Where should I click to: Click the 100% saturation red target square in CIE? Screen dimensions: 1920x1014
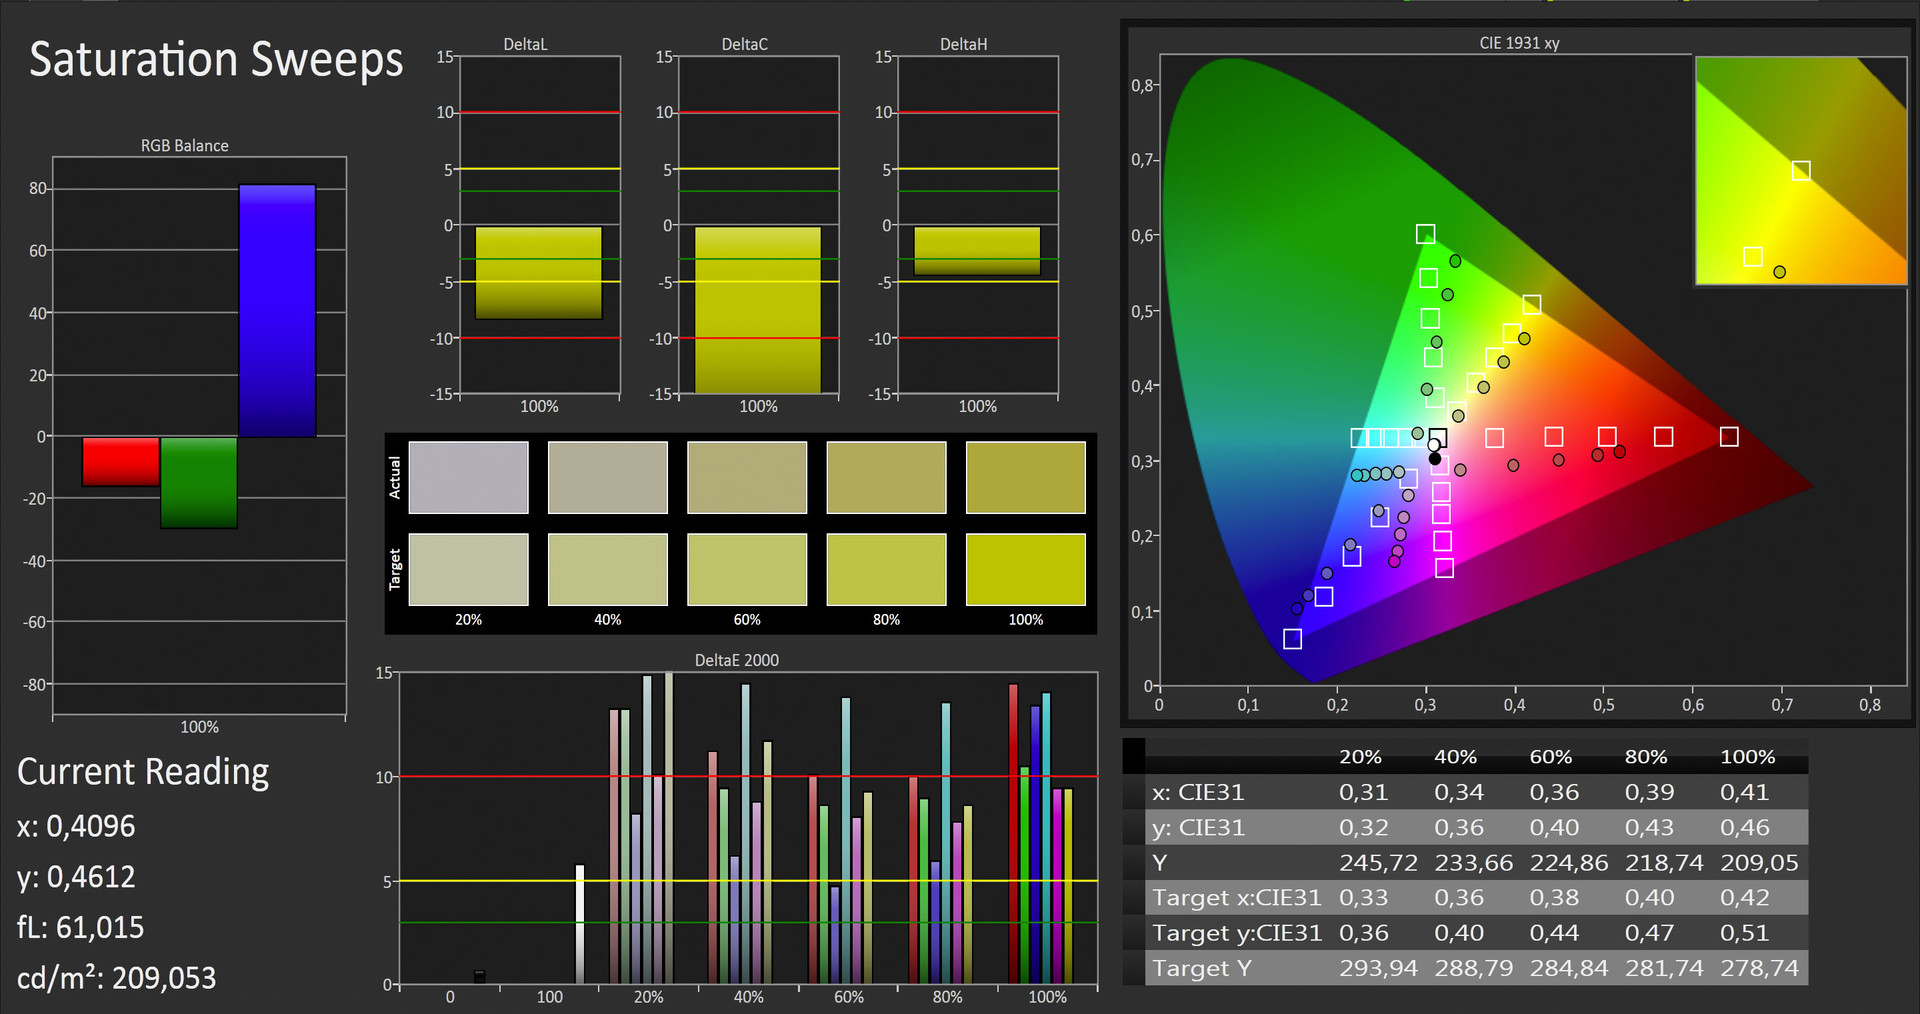coord(1729,436)
